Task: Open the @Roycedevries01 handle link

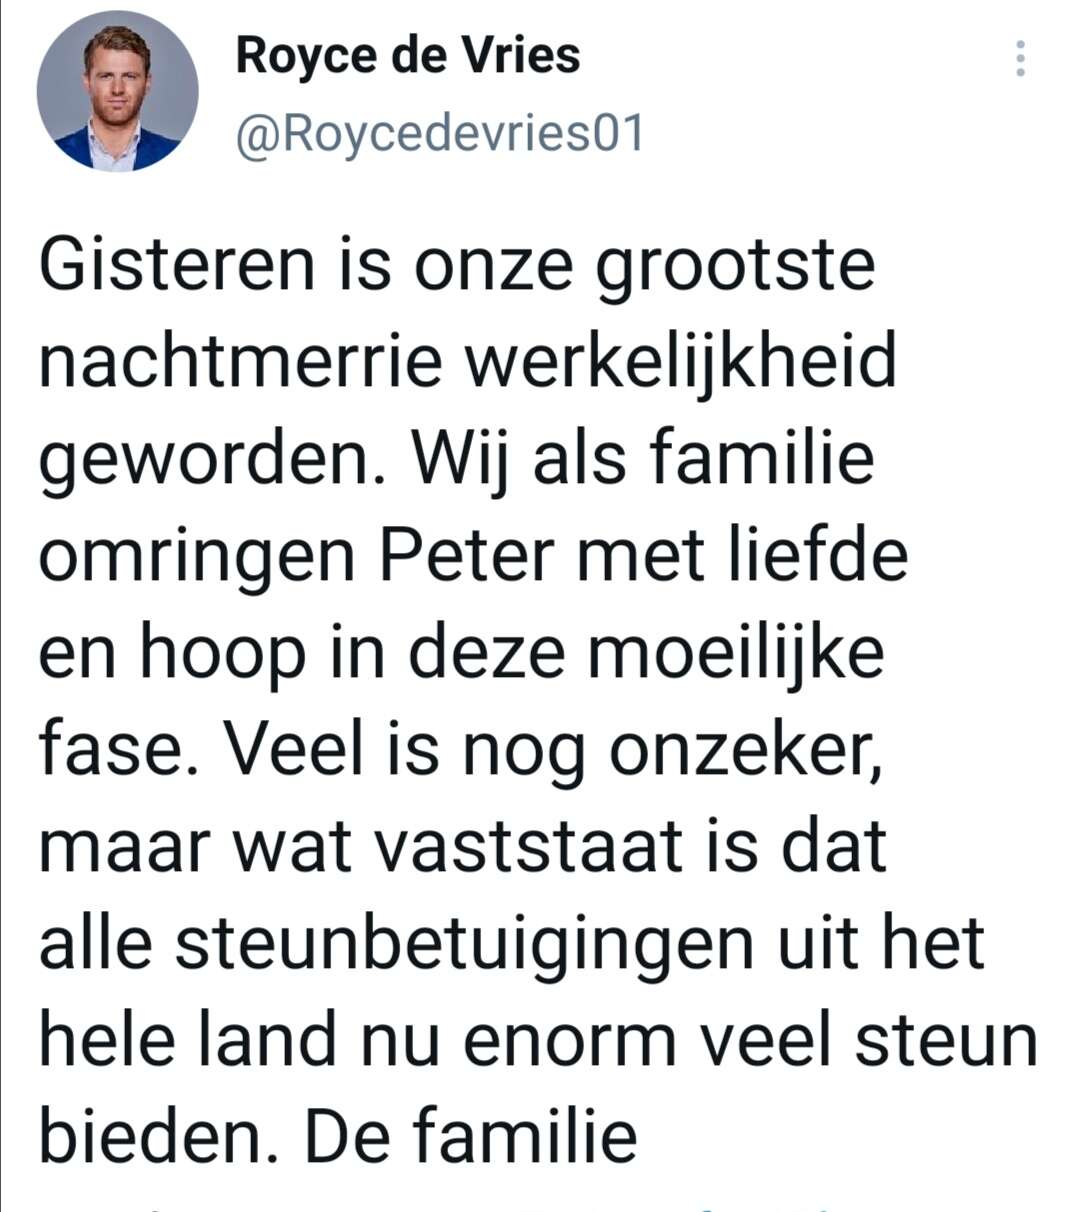Action: (x=440, y=134)
